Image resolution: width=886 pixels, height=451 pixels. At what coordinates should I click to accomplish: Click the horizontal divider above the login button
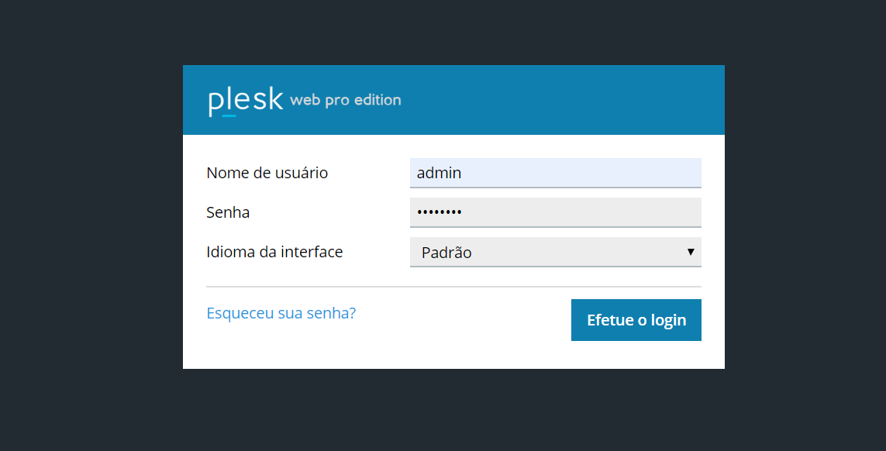click(x=453, y=287)
